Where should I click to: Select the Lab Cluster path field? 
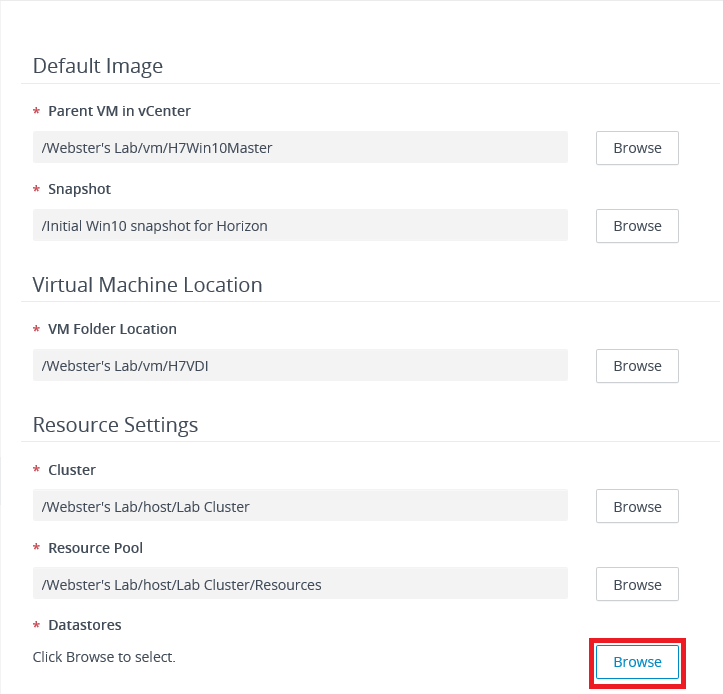pyautogui.click(x=300, y=507)
